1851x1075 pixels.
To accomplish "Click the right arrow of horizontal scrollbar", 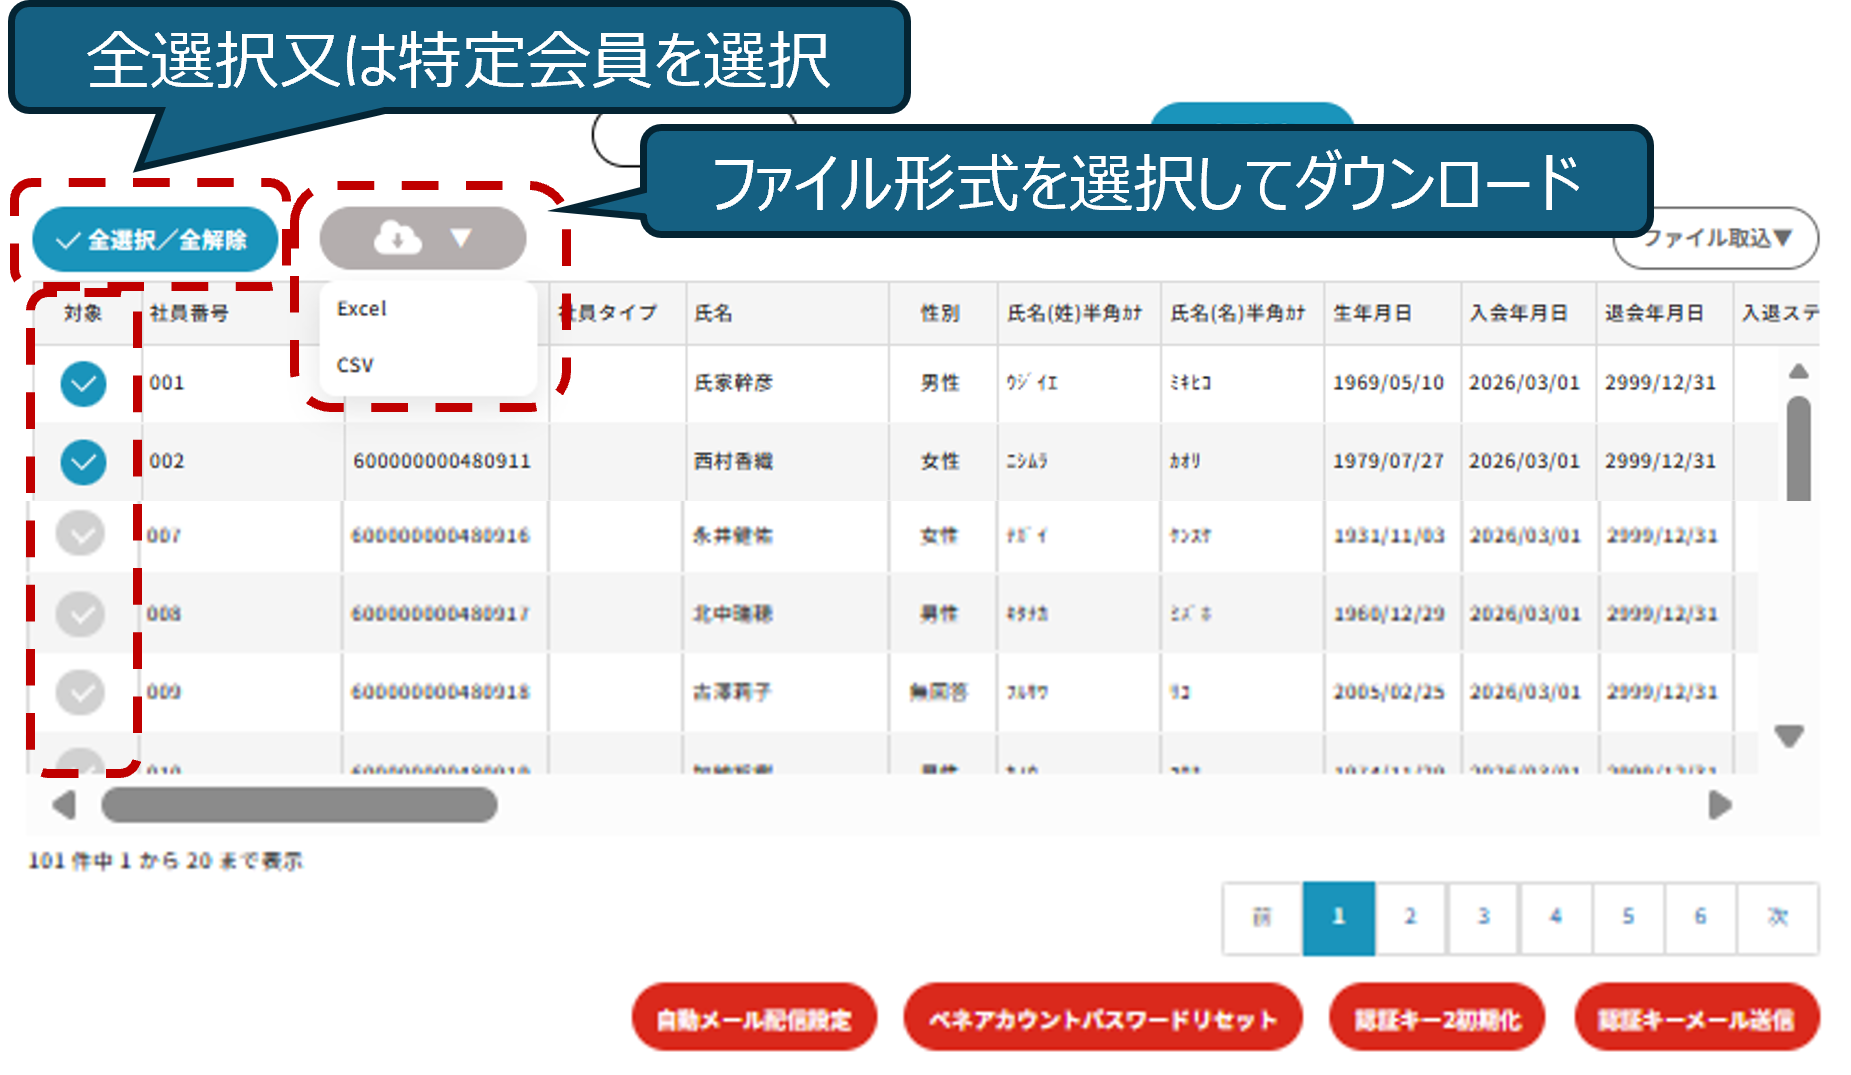I will click(x=1719, y=805).
